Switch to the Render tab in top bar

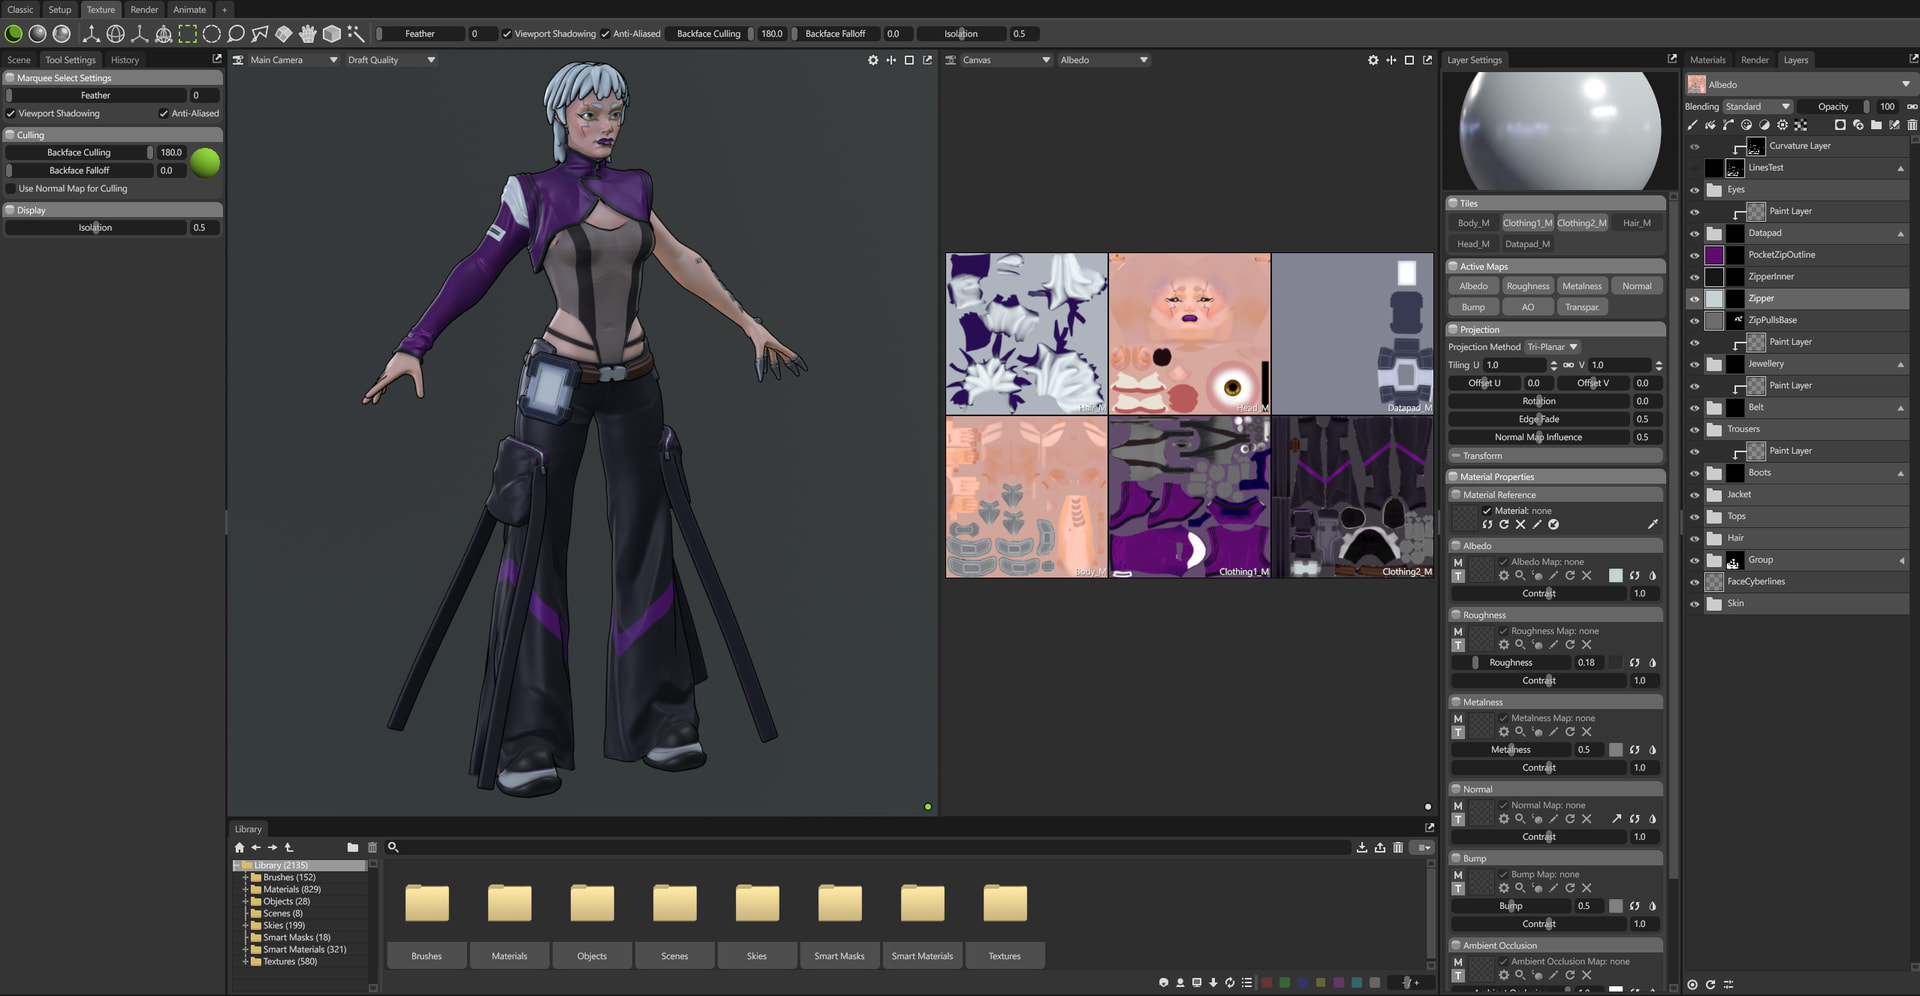[x=144, y=10]
